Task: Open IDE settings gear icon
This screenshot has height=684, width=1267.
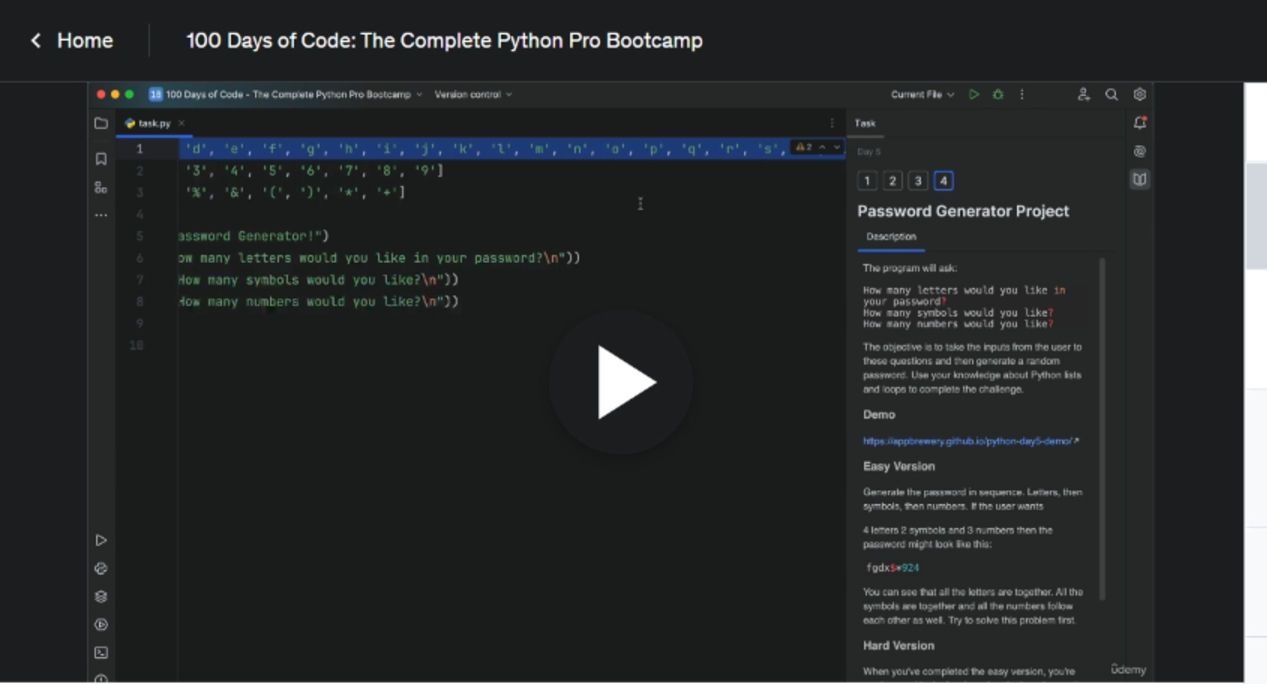Action: (x=1140, y=95)
